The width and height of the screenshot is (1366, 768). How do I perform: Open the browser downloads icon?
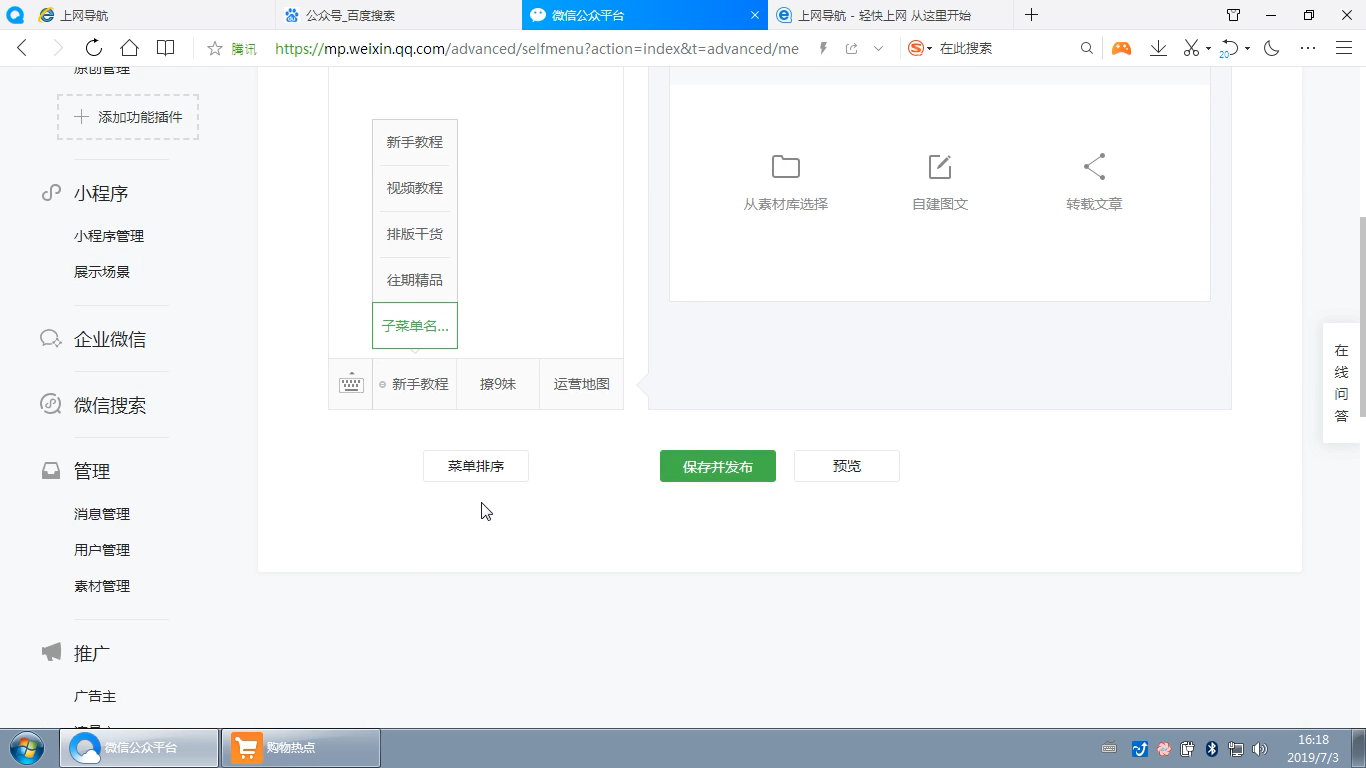(1158, 48)
